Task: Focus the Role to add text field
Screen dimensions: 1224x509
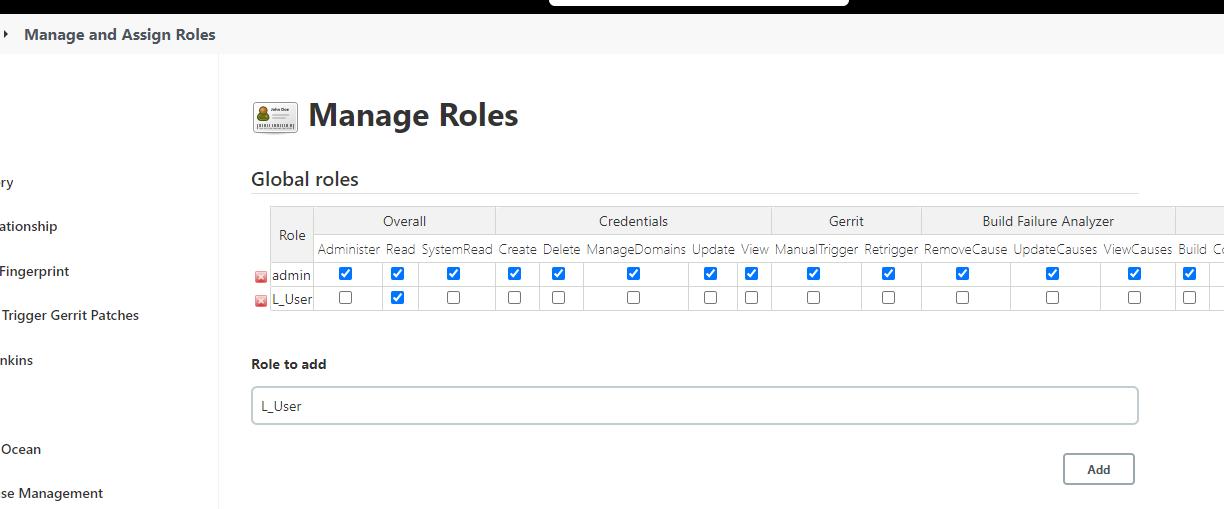Action: point(694,406)
